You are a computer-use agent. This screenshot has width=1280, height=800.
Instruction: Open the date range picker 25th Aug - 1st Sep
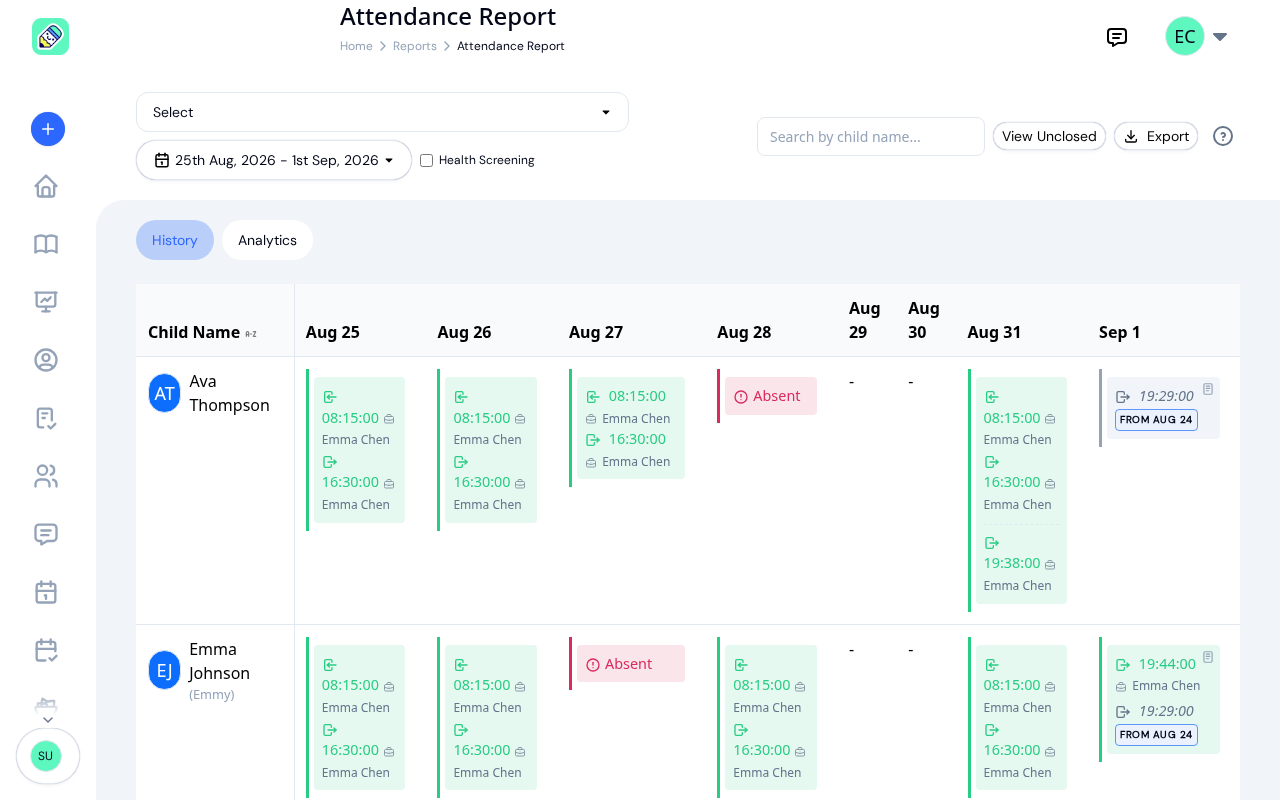pos(274,160)
